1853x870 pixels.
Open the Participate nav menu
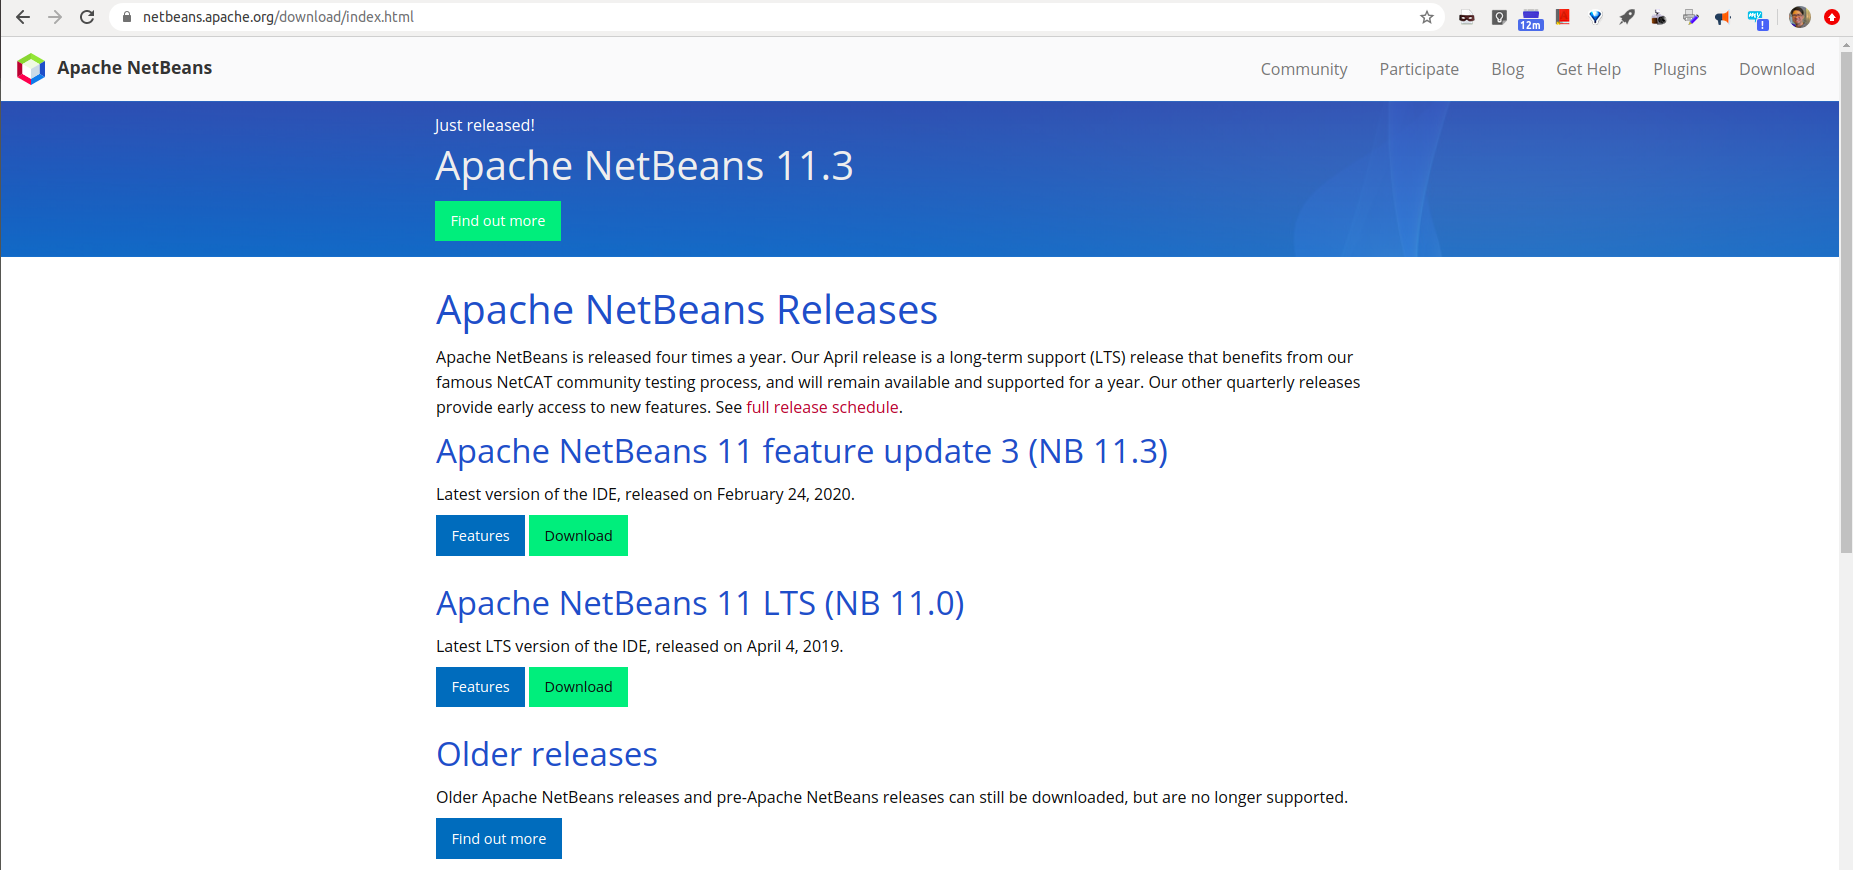(1419, 69)
